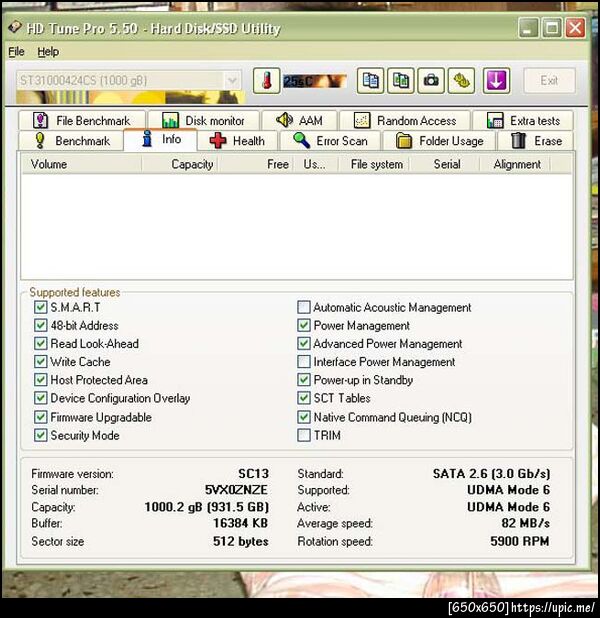Toggle the Host Protected Area checkbox
Image resolution: width=600 pixels, height=618 pixels.
pyautogui.click(x=40, y=380)
